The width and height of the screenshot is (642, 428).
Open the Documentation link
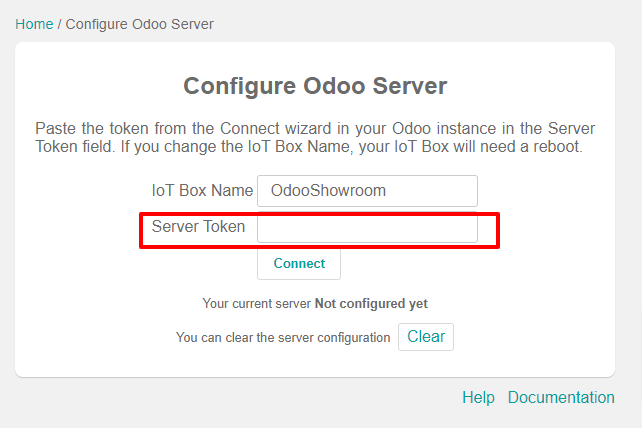(561, 397)
